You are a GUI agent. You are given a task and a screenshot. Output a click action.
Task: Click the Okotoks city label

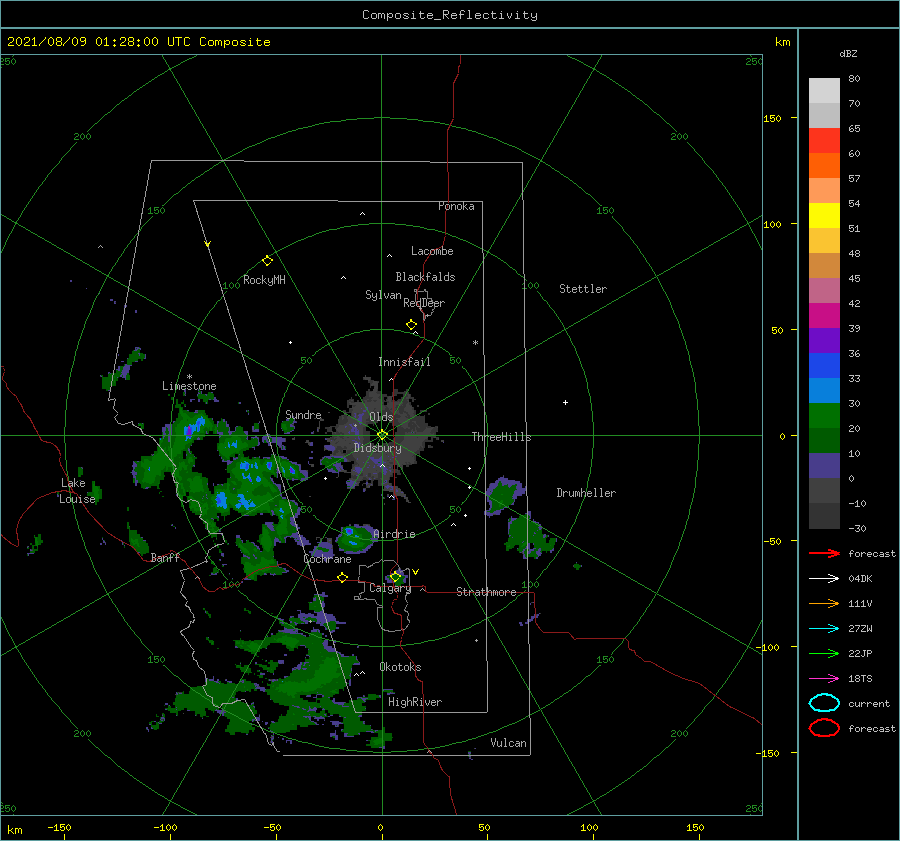point(400,667)
